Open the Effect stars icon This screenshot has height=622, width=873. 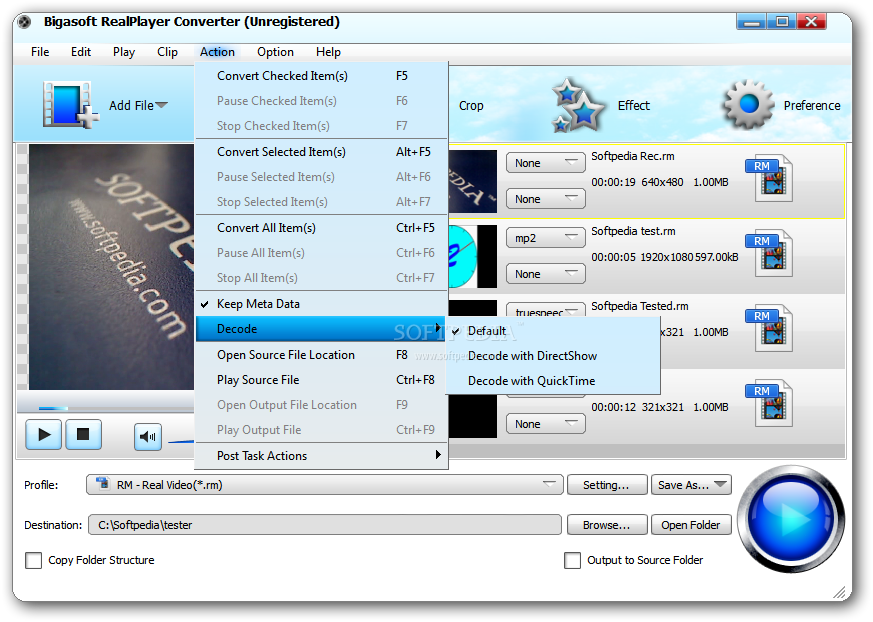578,105
